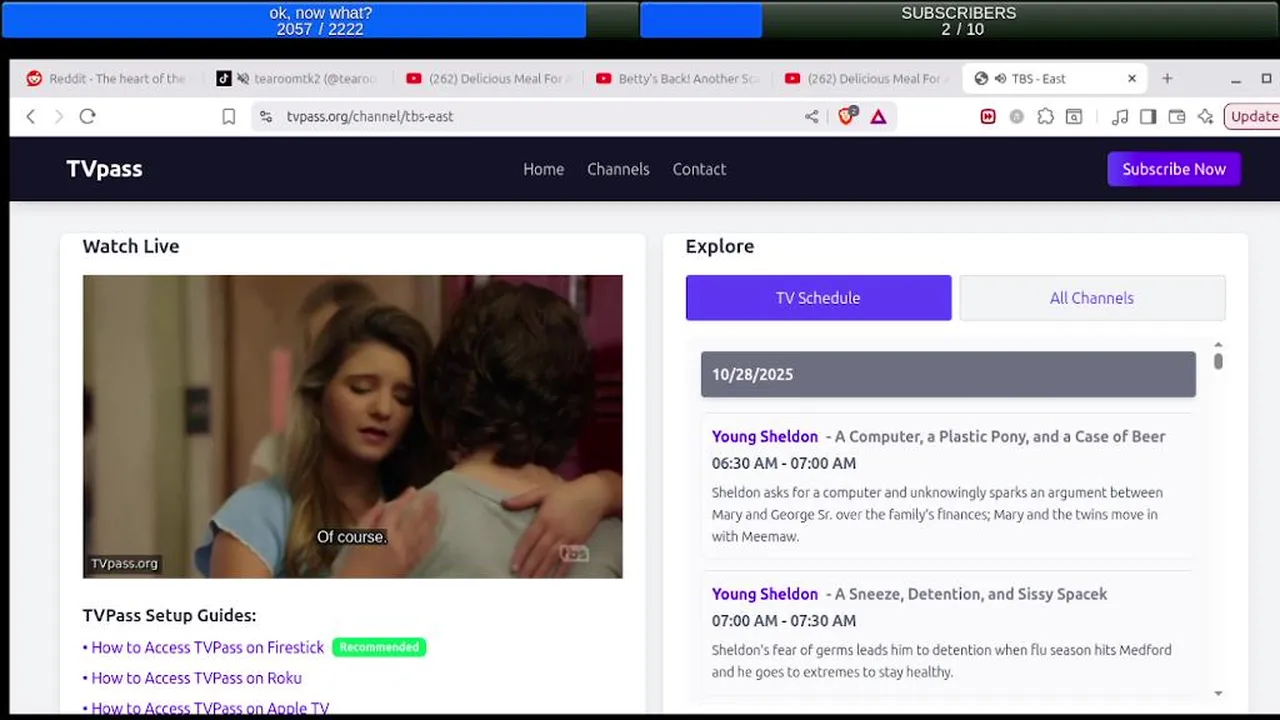The width and height of the screenshot is (1280, 720).
Task: Open the music note playlist icon
Action: (x=1120, y=117)
